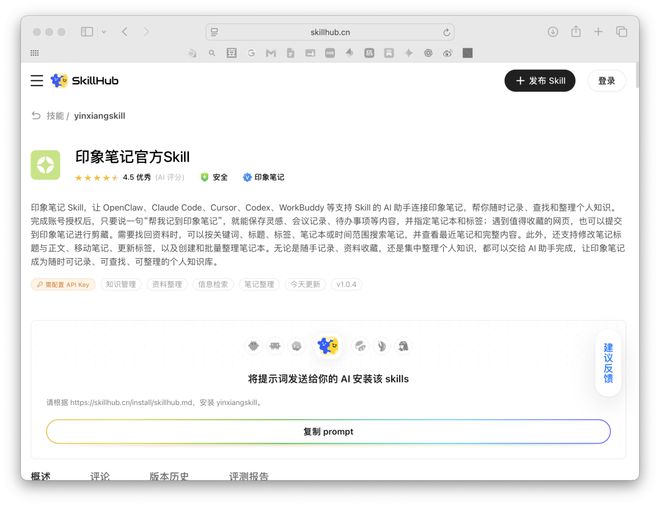Open the document-shaped bookmark icon
Screen dimensions: 660x506
290,53
